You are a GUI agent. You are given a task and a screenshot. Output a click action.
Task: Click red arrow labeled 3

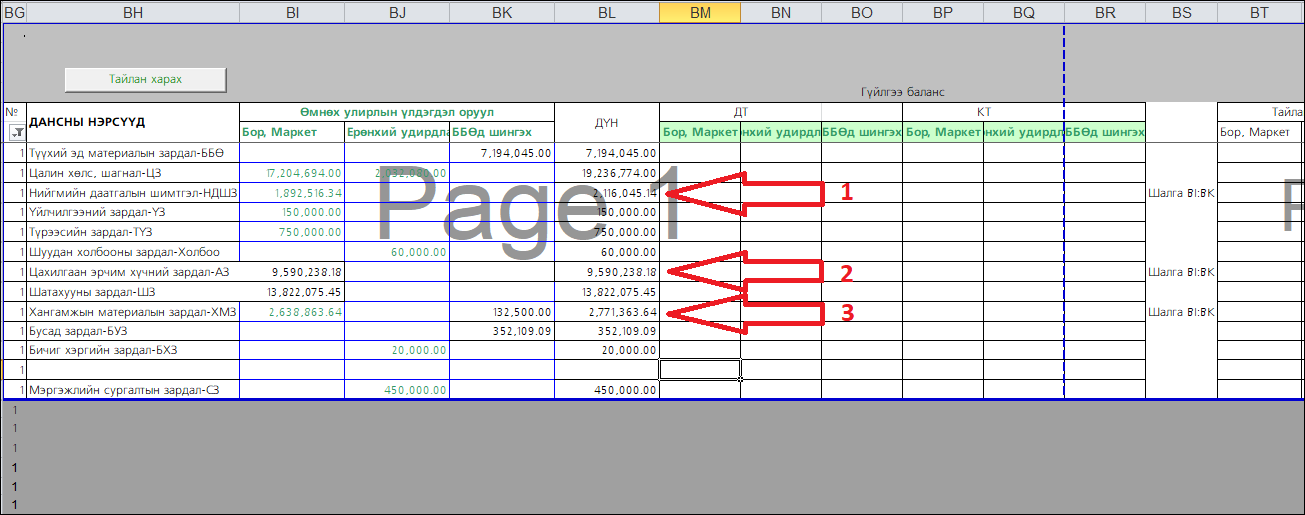(745, 312)
